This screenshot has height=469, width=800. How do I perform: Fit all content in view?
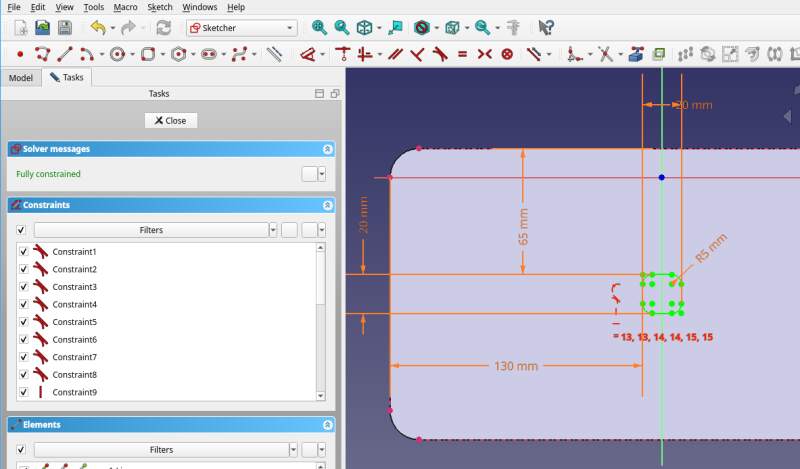[319, 28]
